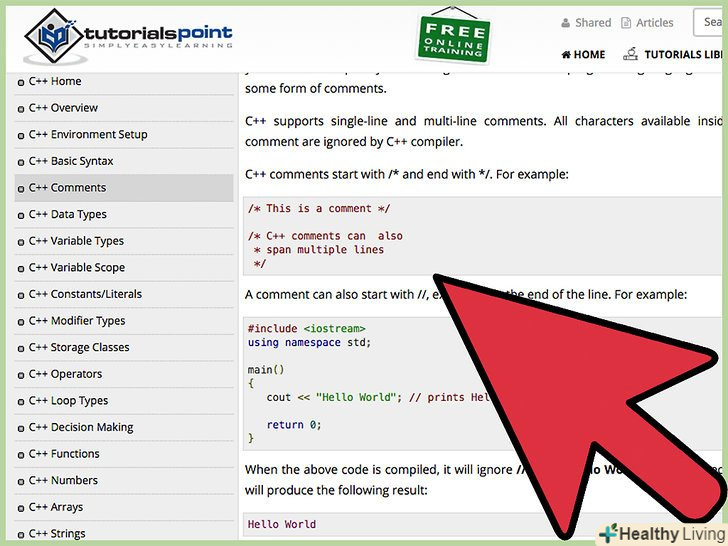Go to C++ Environment Setup
The image size is (728, 546).
88,135
